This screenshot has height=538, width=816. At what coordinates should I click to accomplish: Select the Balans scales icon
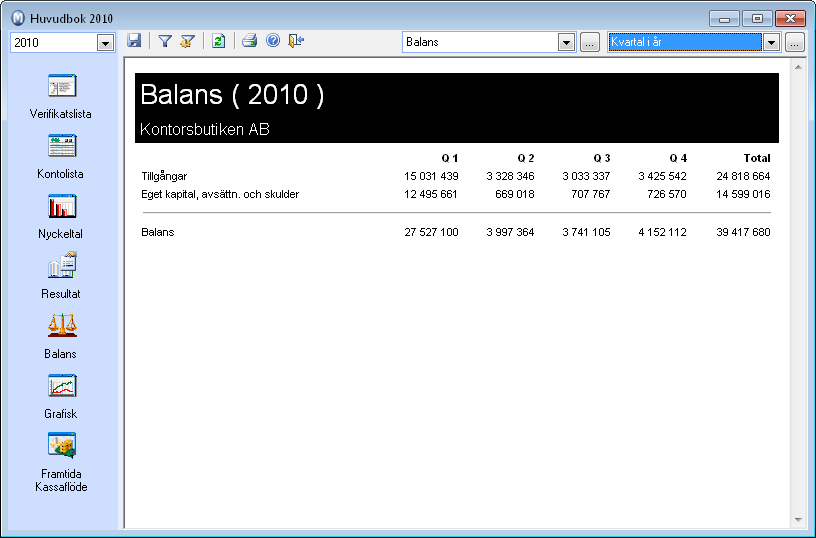[x=62, y=326]
